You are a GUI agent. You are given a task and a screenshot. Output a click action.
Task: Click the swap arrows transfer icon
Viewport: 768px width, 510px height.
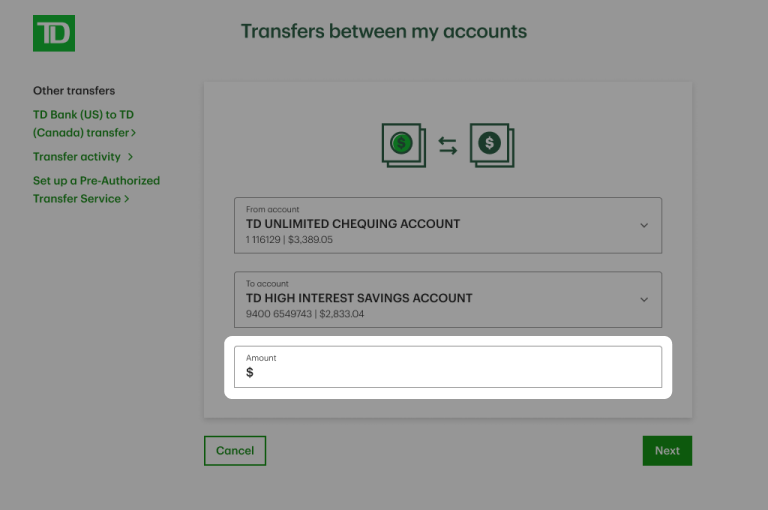[x=448, y=147]
